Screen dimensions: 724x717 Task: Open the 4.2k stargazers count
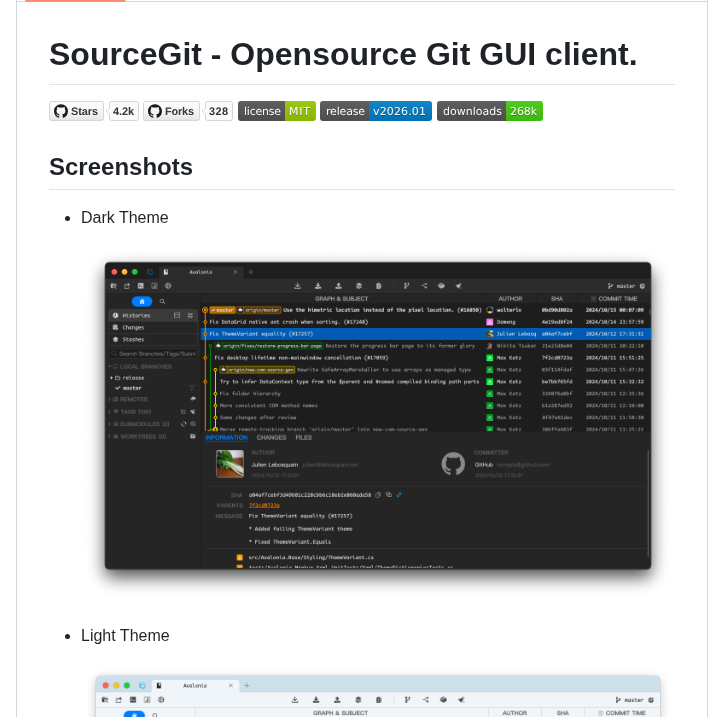123,111
